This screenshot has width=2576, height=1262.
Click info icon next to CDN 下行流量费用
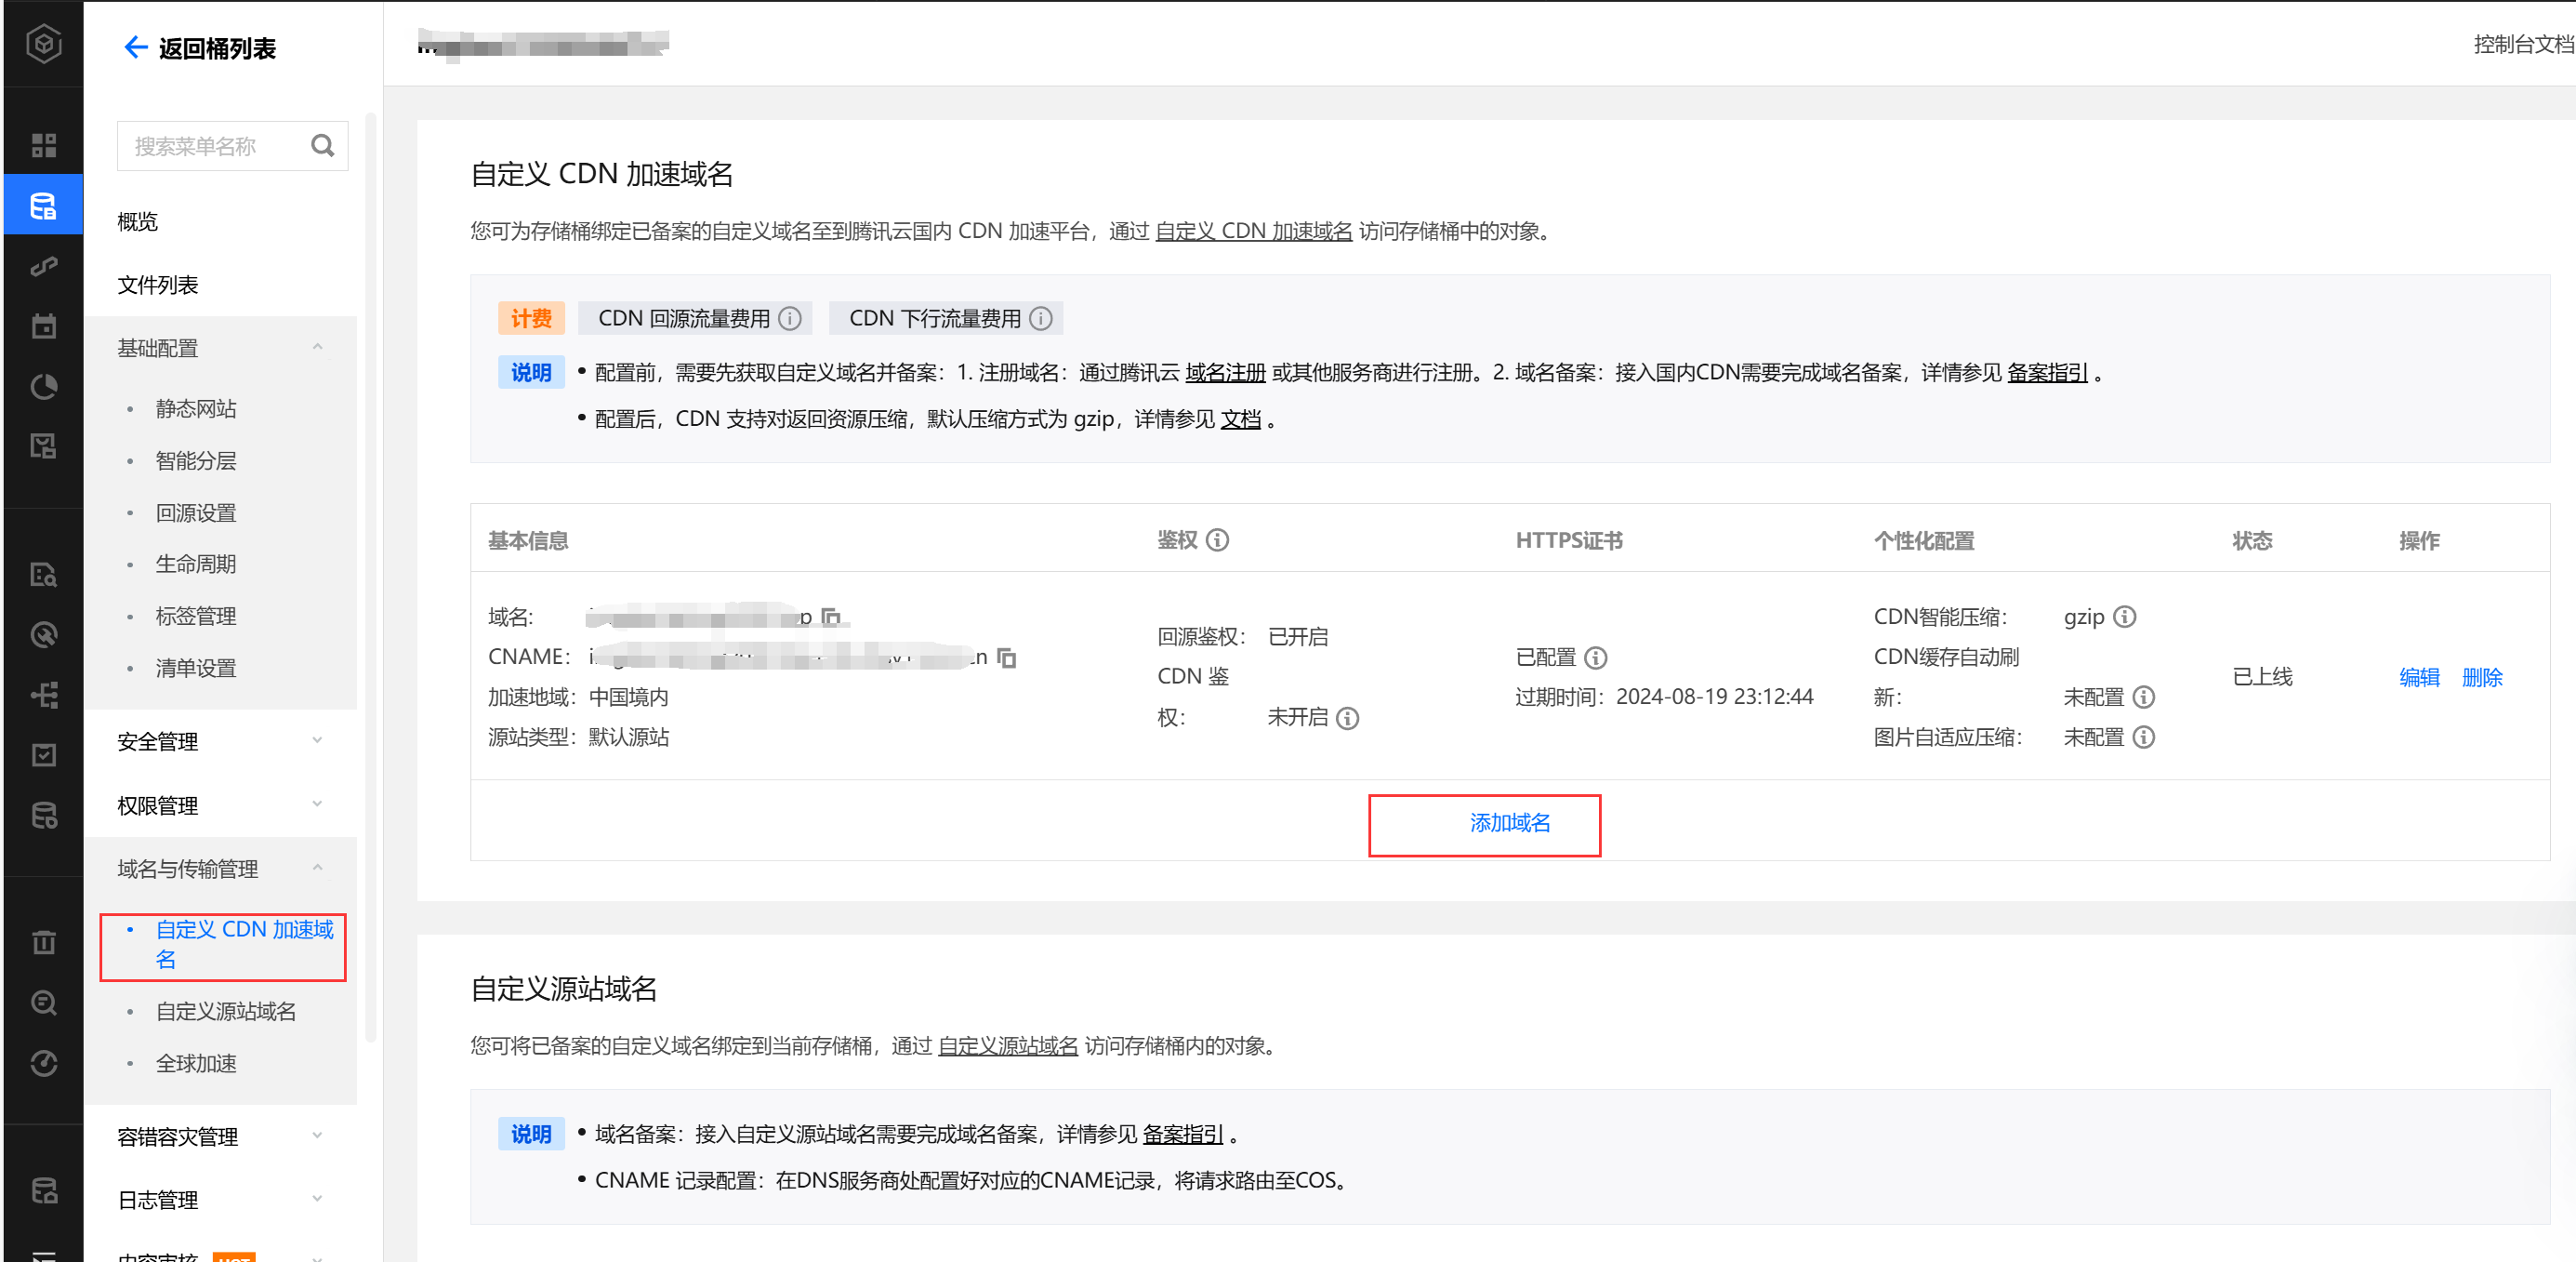[x=1041, y=319]
